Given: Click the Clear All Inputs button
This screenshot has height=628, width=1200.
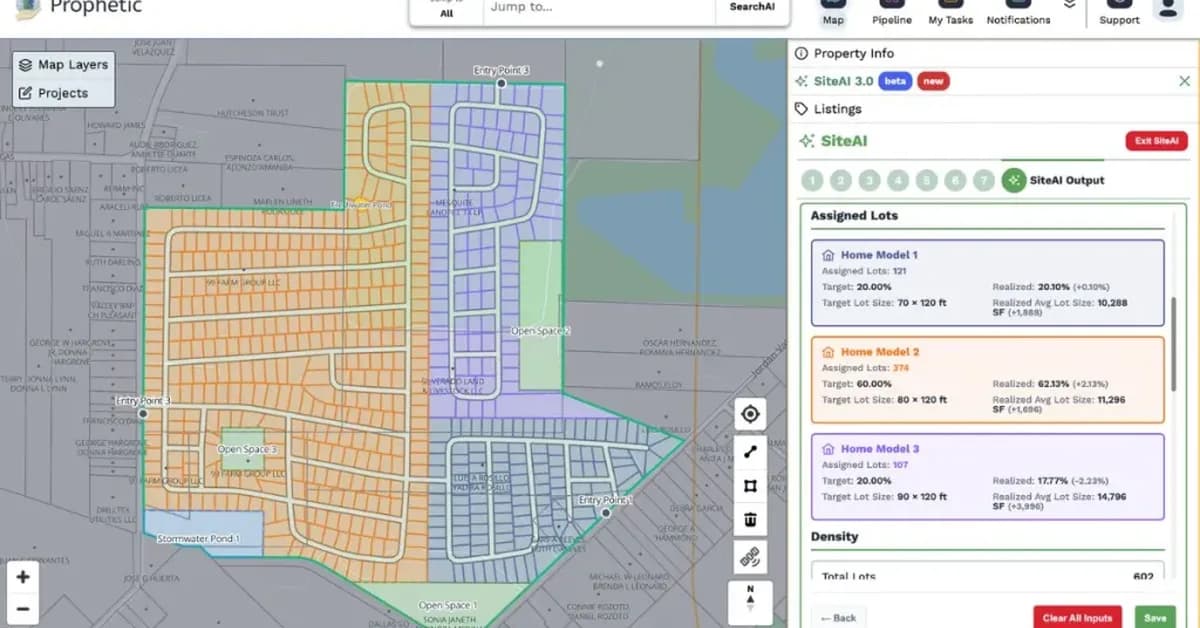Looking at the screenshot, I should (x=1078, y=618).
